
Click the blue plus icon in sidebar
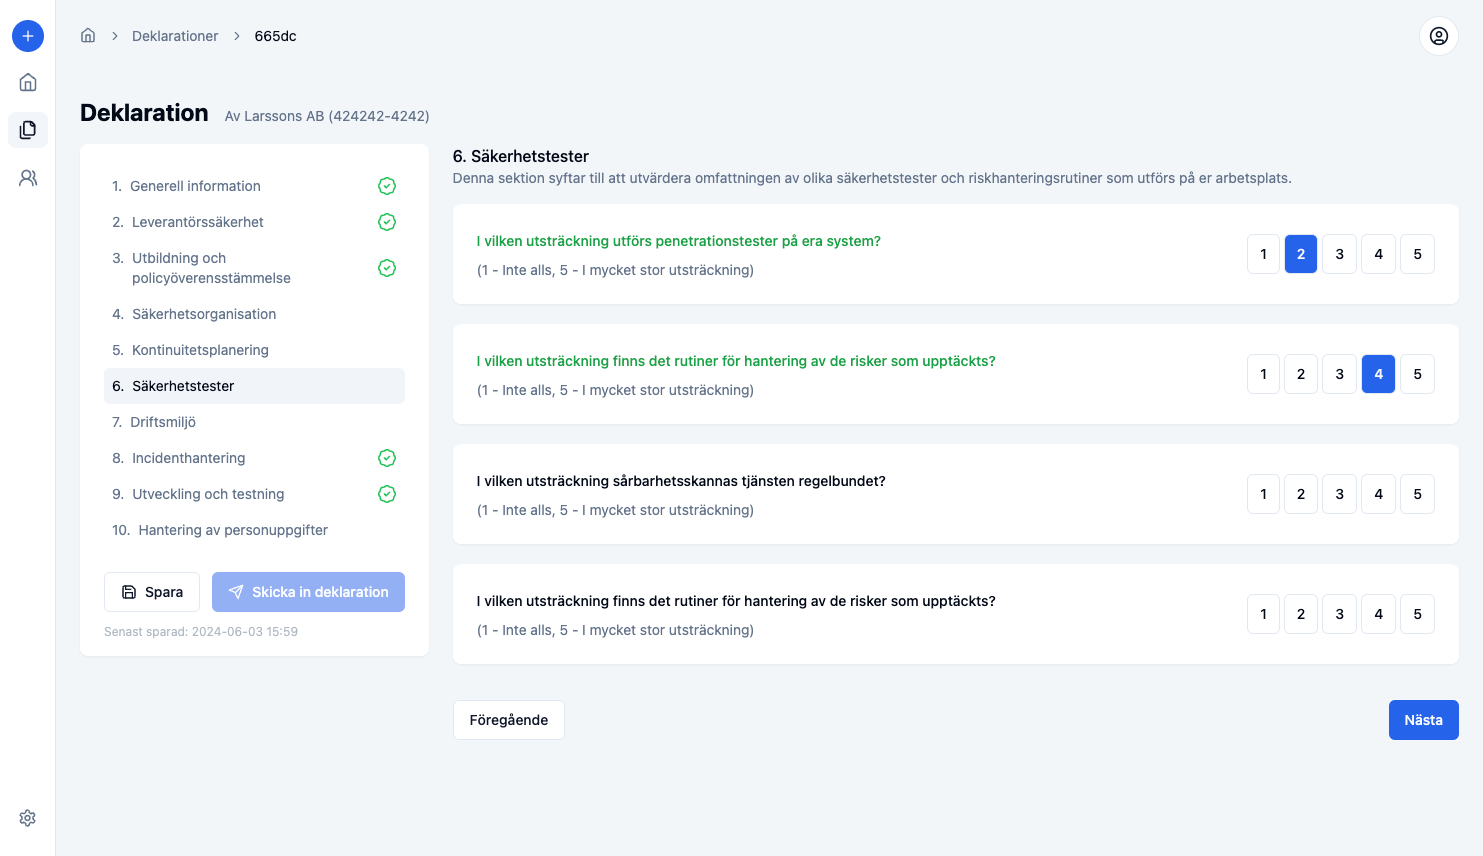28,36
